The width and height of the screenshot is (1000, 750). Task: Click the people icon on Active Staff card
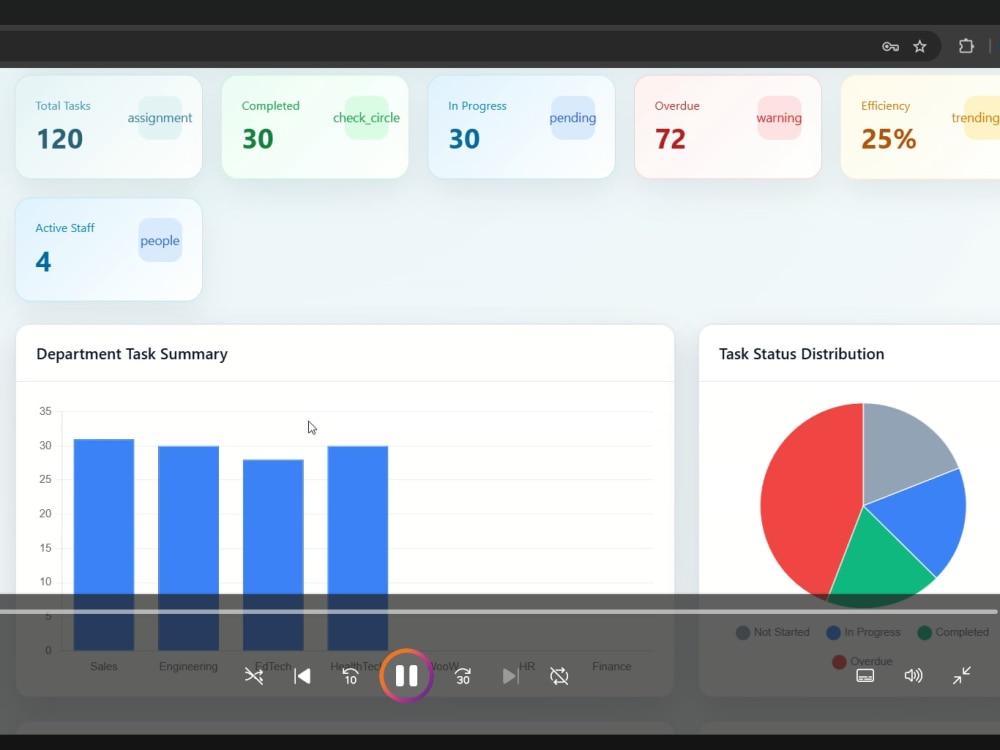click(x=159, y=240)
